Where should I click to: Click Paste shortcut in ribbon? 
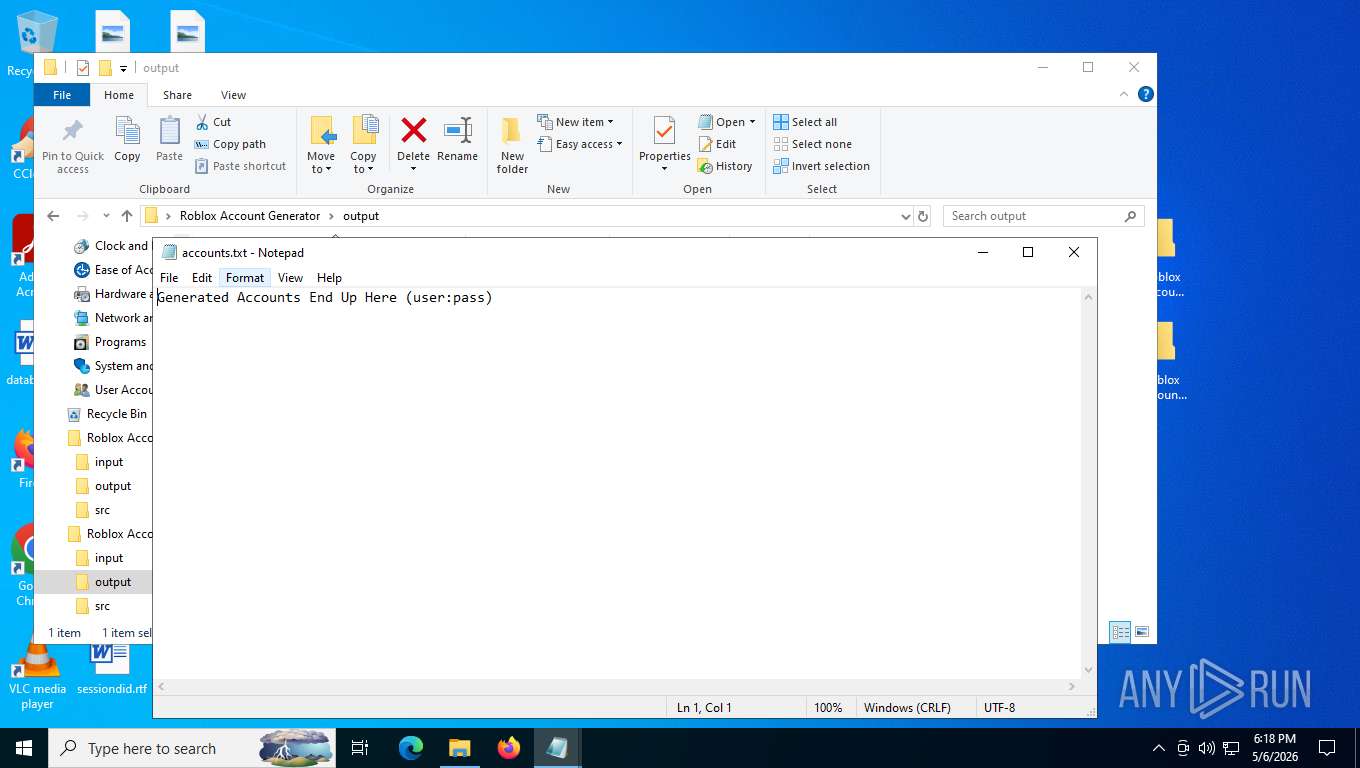point(240,166)
